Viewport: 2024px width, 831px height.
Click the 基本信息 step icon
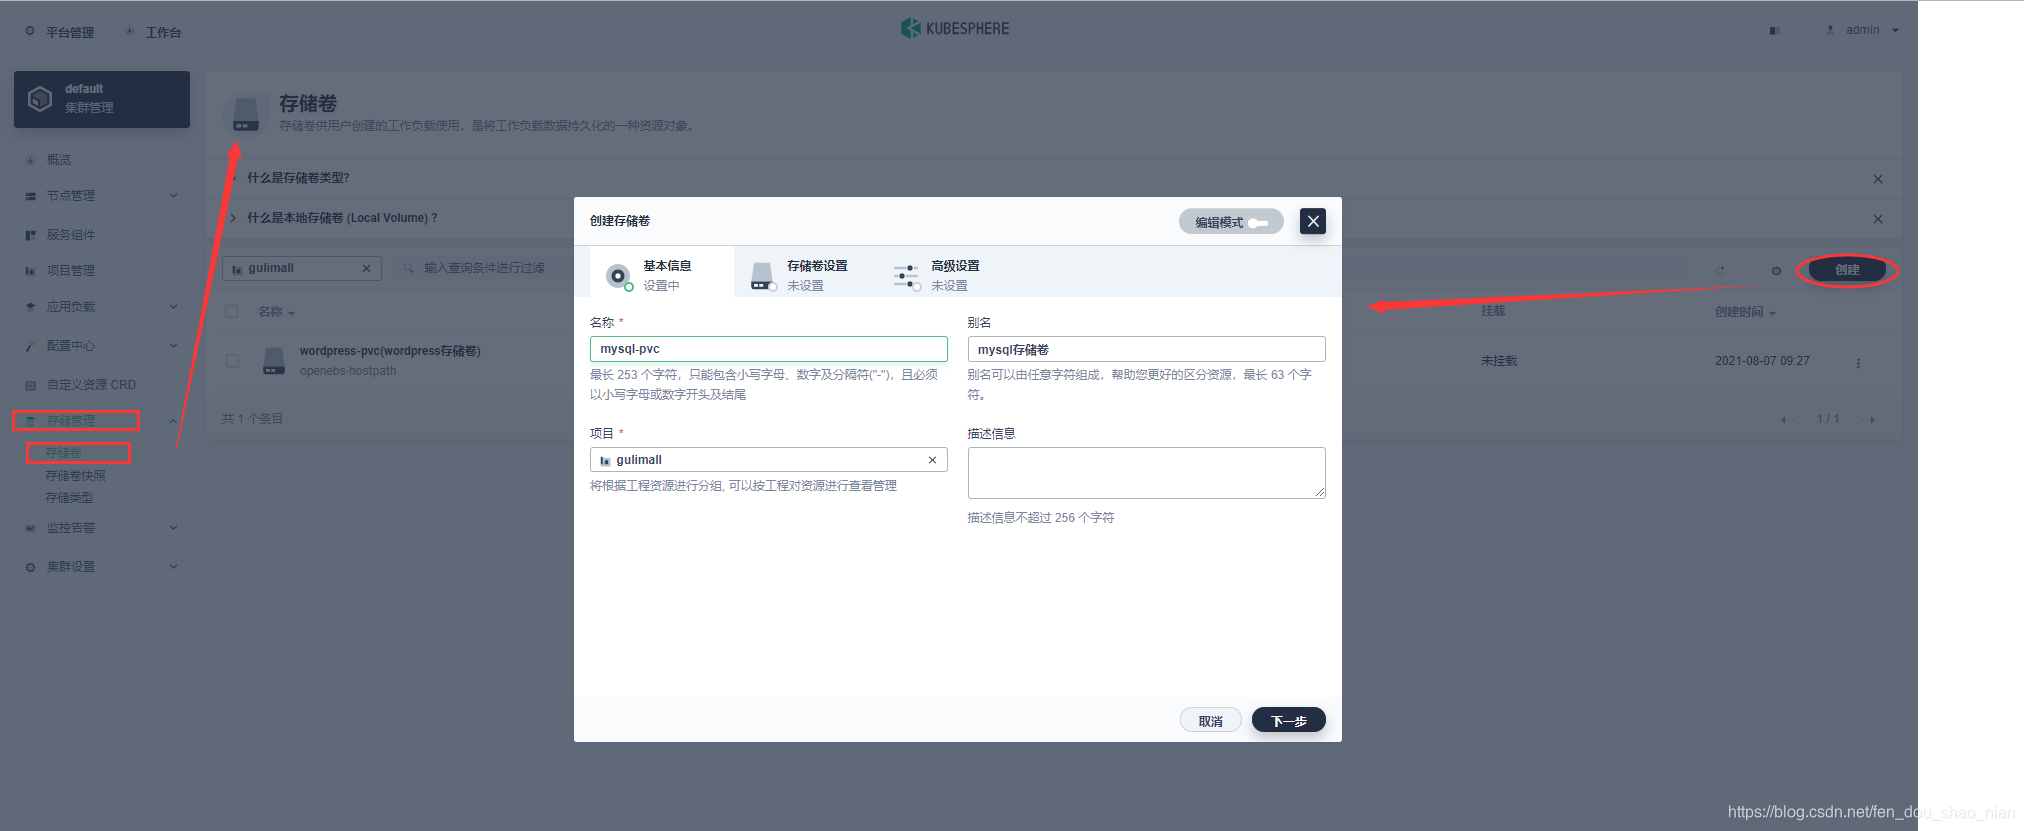619,276
